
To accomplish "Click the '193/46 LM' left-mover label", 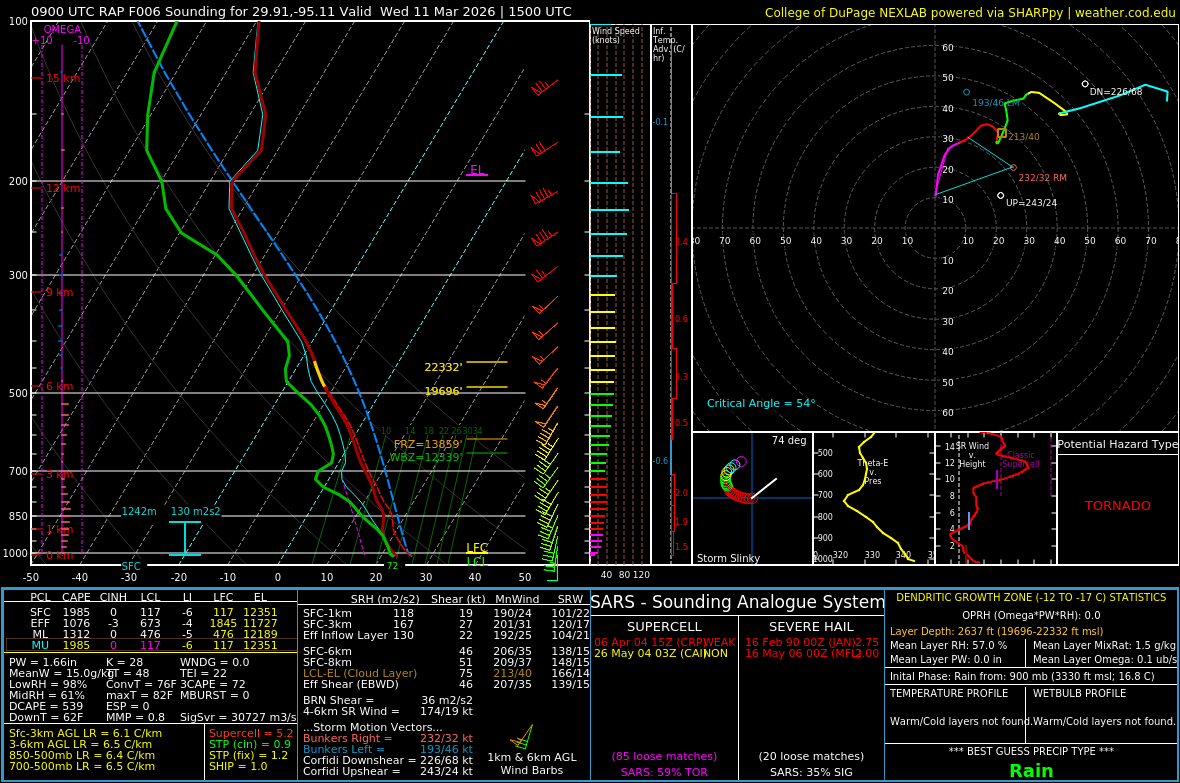I will point(996,103).
